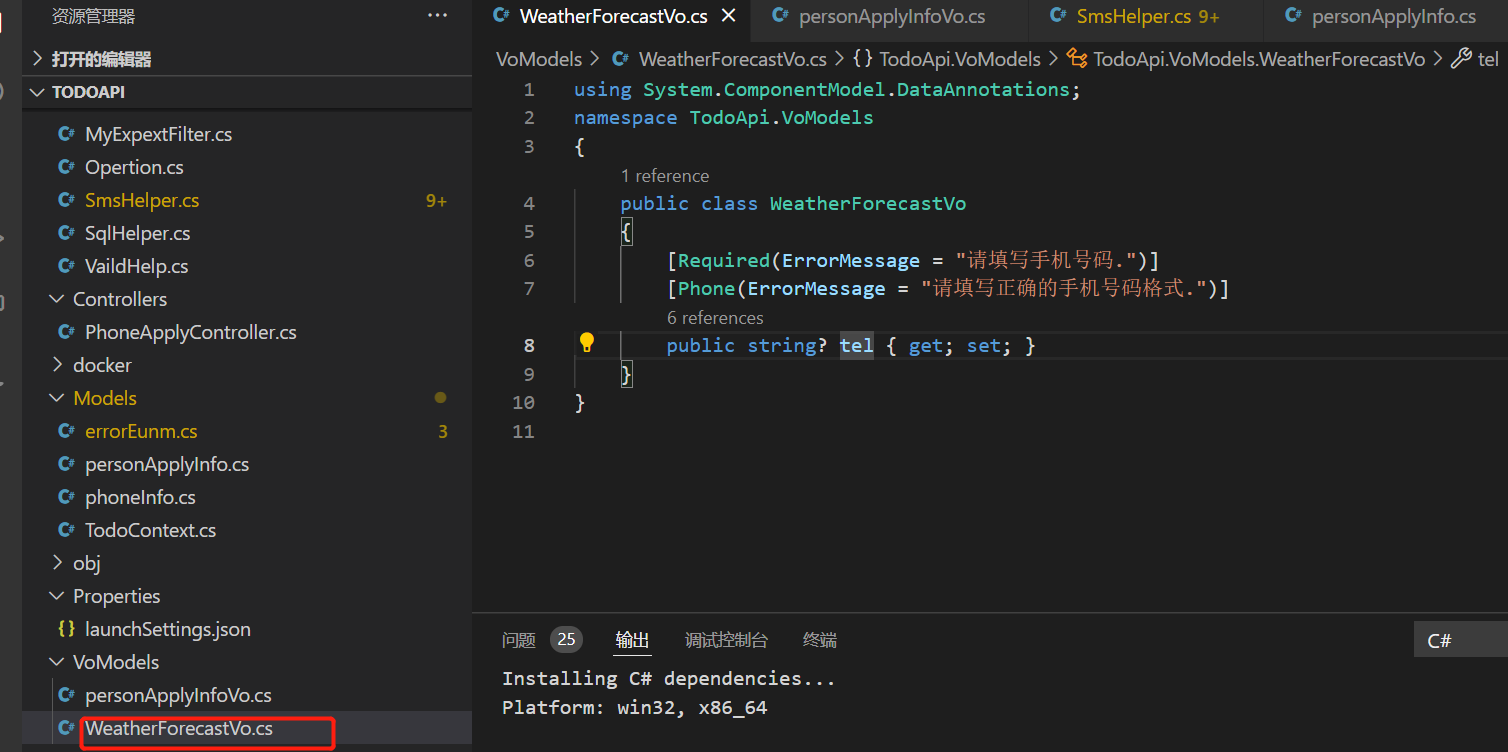
Task: Click the namespace braces icon in breadcrumb
Action: pos(863,59)
